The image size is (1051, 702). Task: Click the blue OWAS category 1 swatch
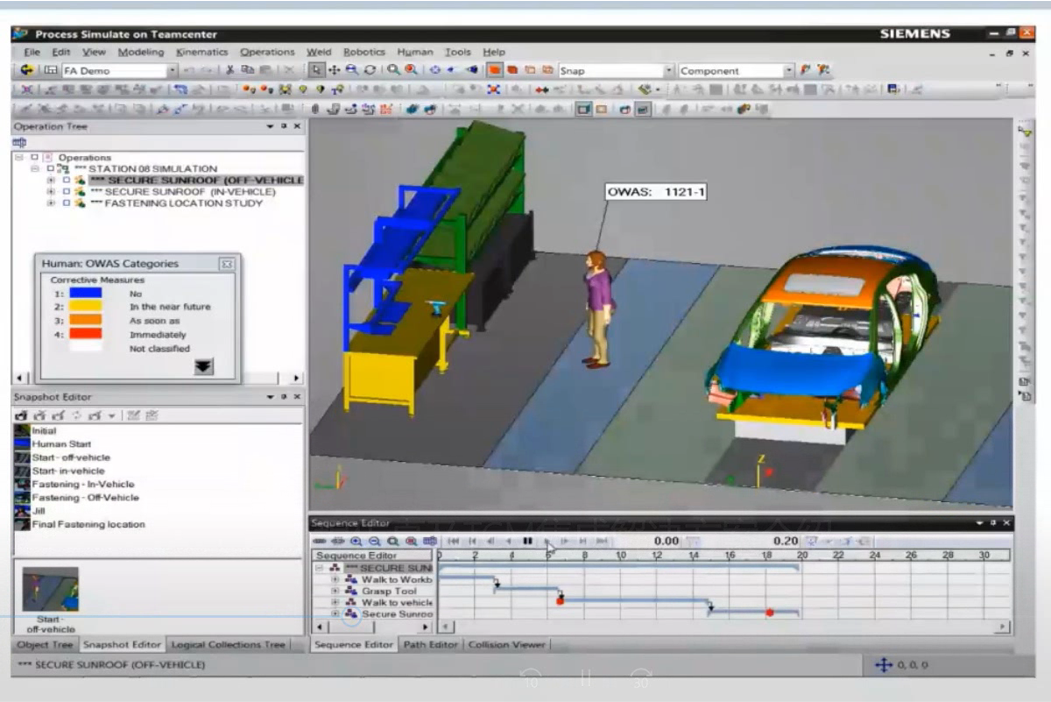coord(86,293)
